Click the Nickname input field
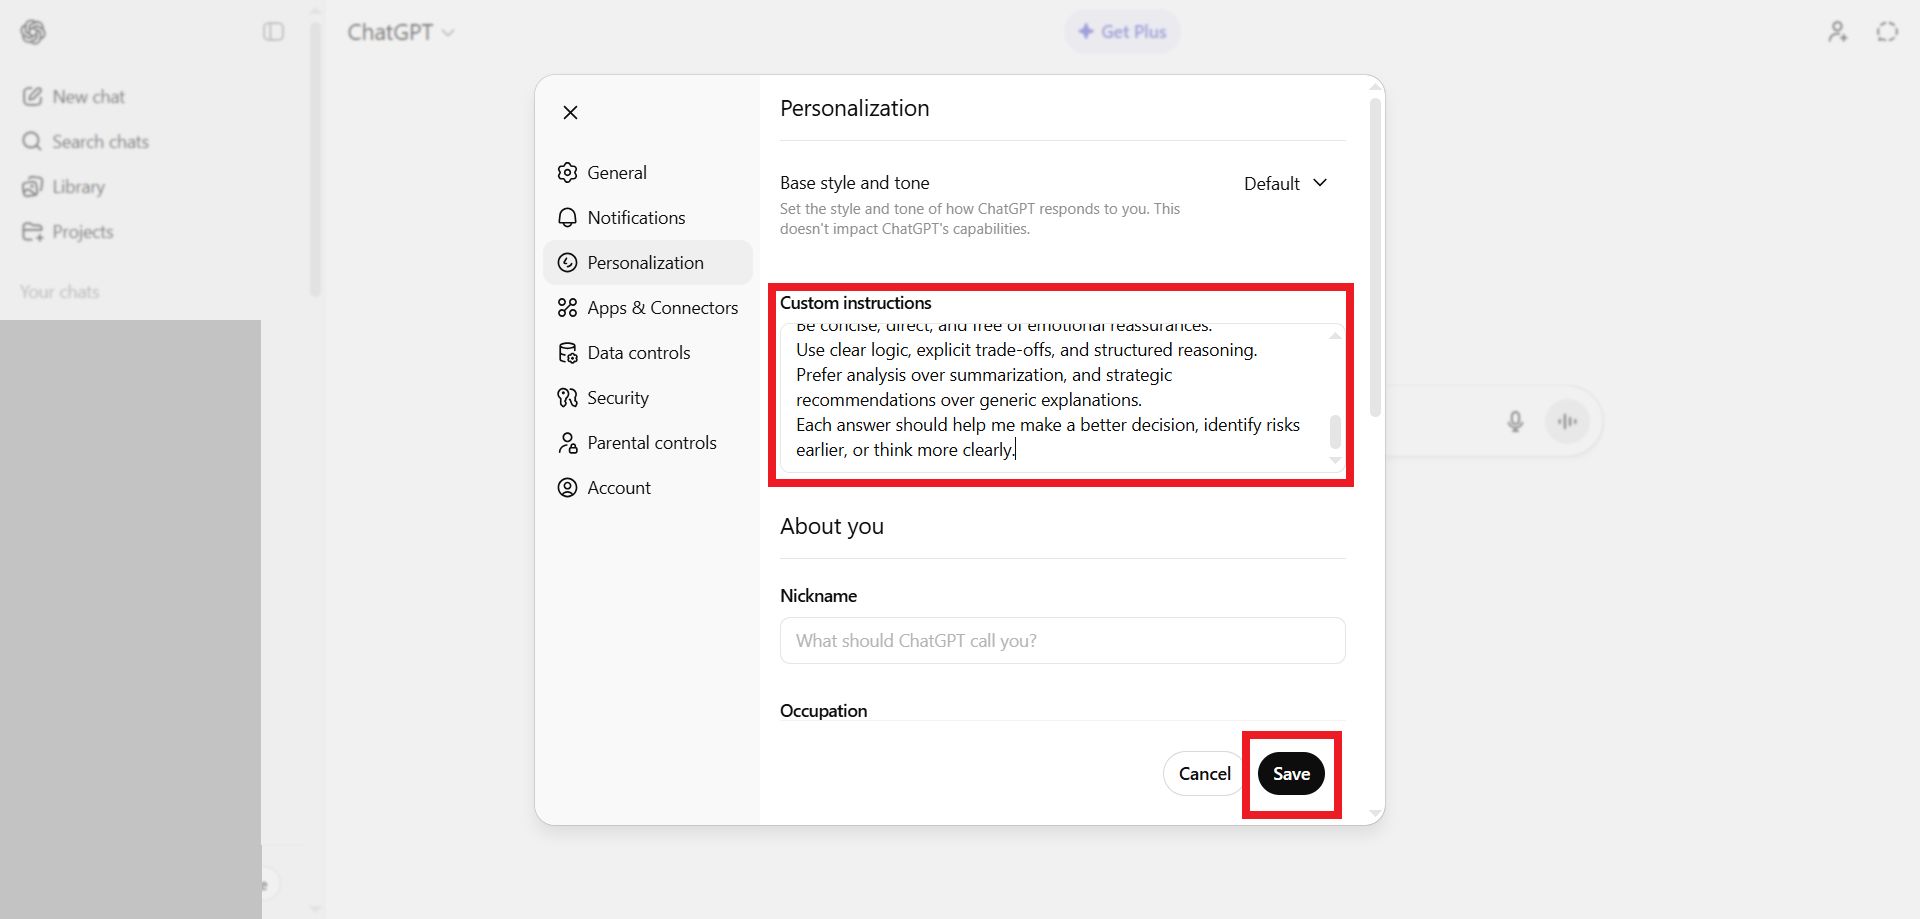 (1062, 640)
